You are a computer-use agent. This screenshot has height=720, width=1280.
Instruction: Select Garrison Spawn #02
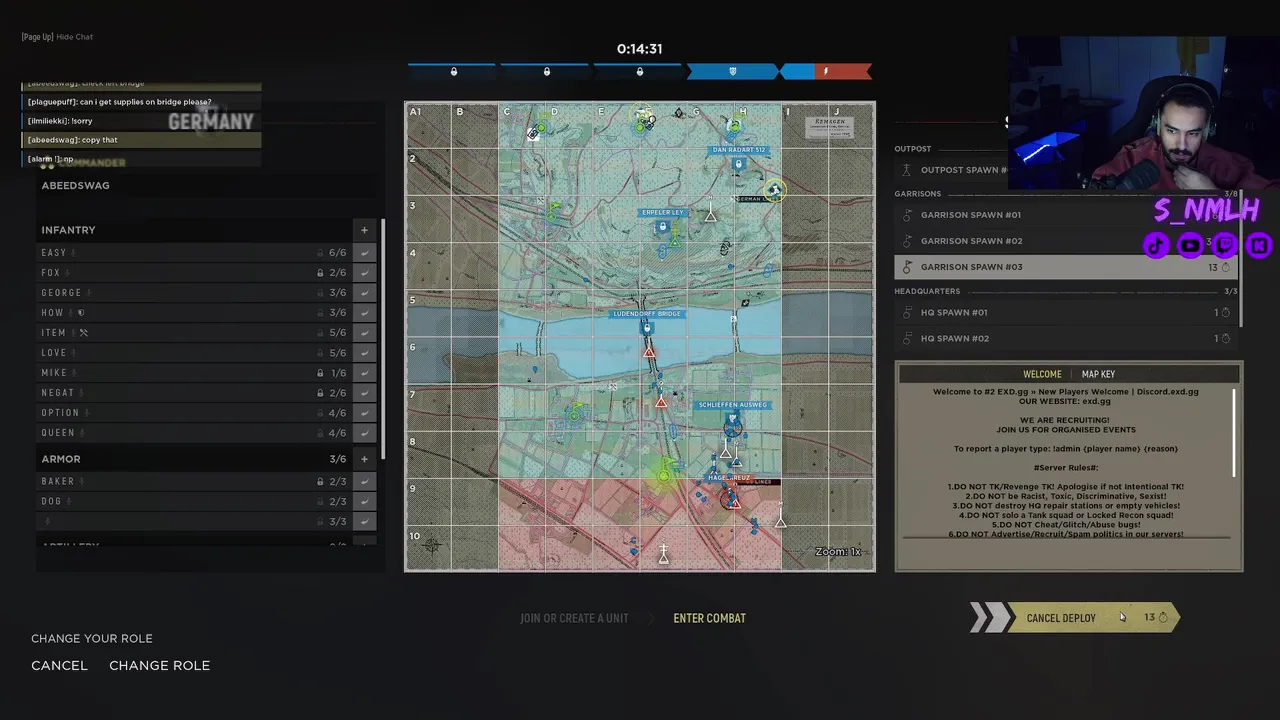[x=1065, y=241]
